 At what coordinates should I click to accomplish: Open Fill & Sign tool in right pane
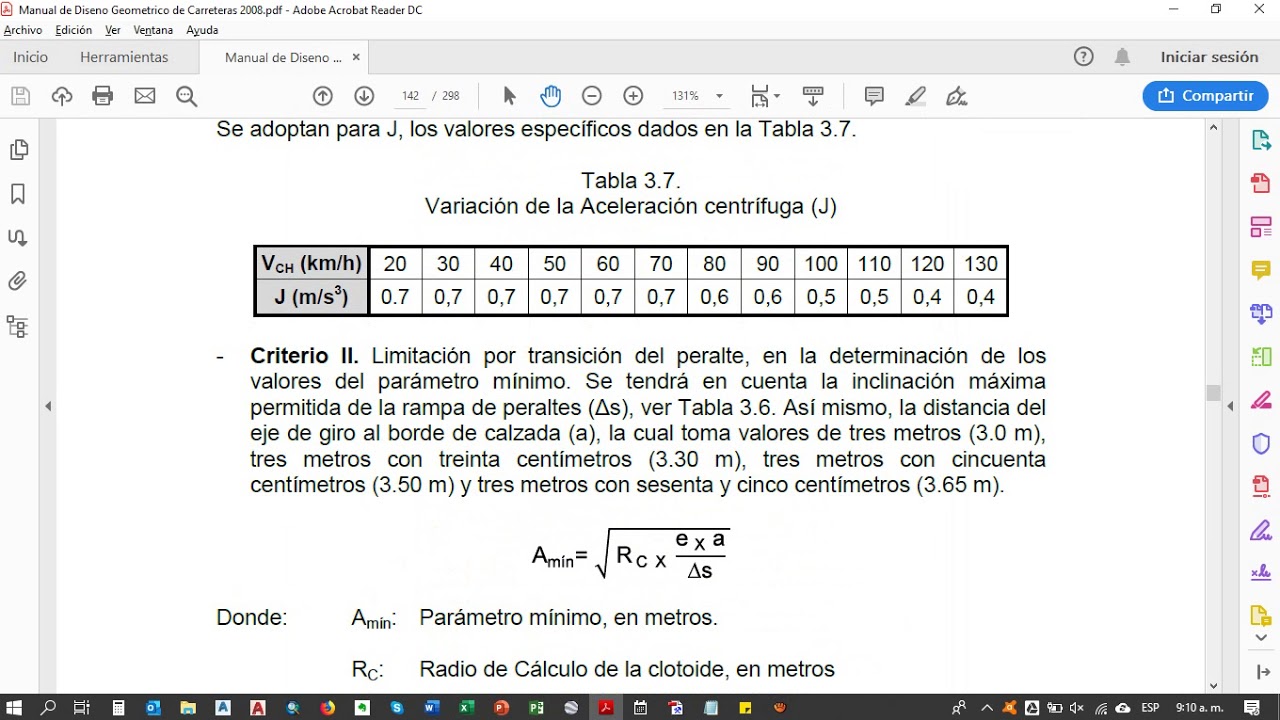pyautogui.click(x=1261, y=530)
